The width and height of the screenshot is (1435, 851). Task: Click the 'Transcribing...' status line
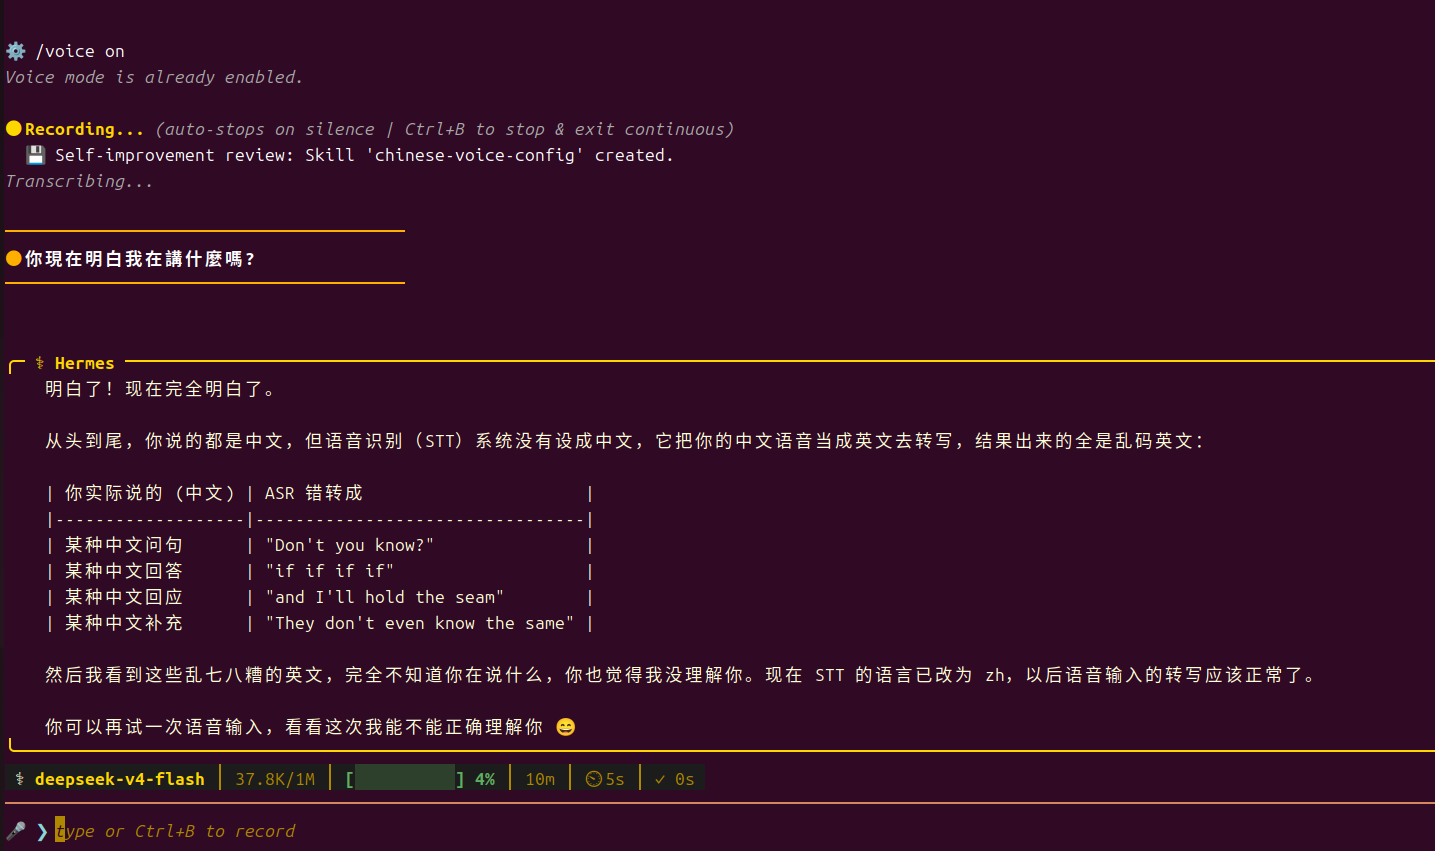(80, 181)
